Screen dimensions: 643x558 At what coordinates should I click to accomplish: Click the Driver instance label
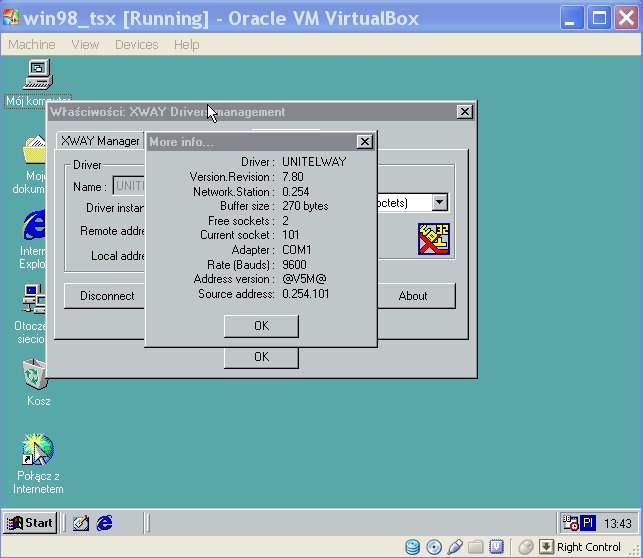(115, 208)
